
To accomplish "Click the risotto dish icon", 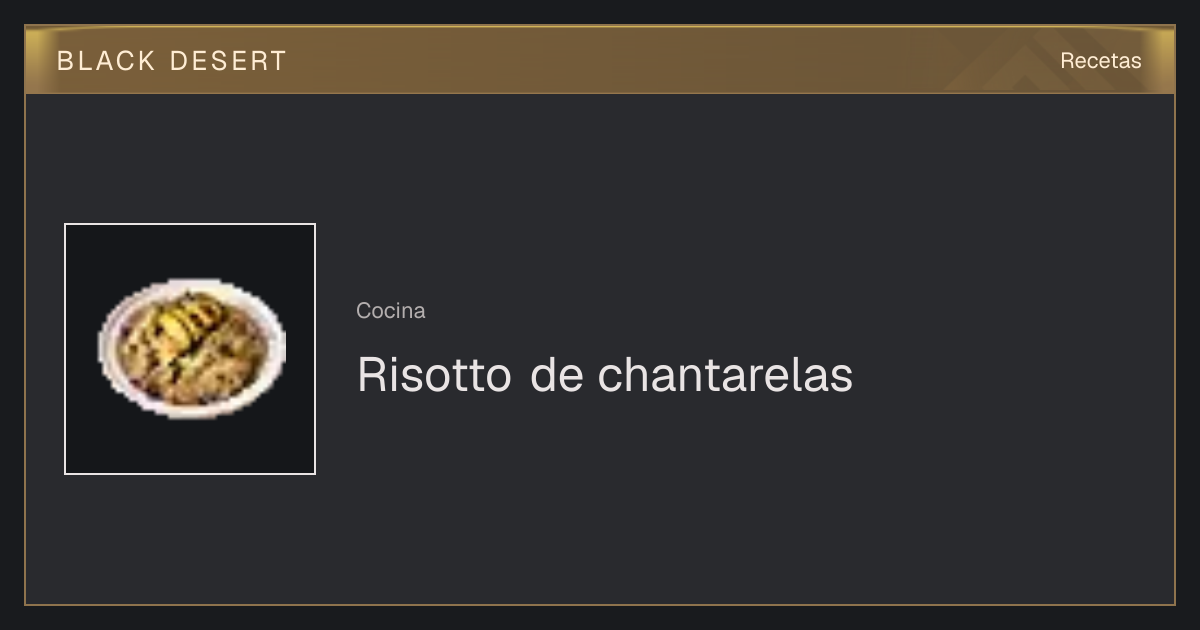I will [x=190, y=348].
